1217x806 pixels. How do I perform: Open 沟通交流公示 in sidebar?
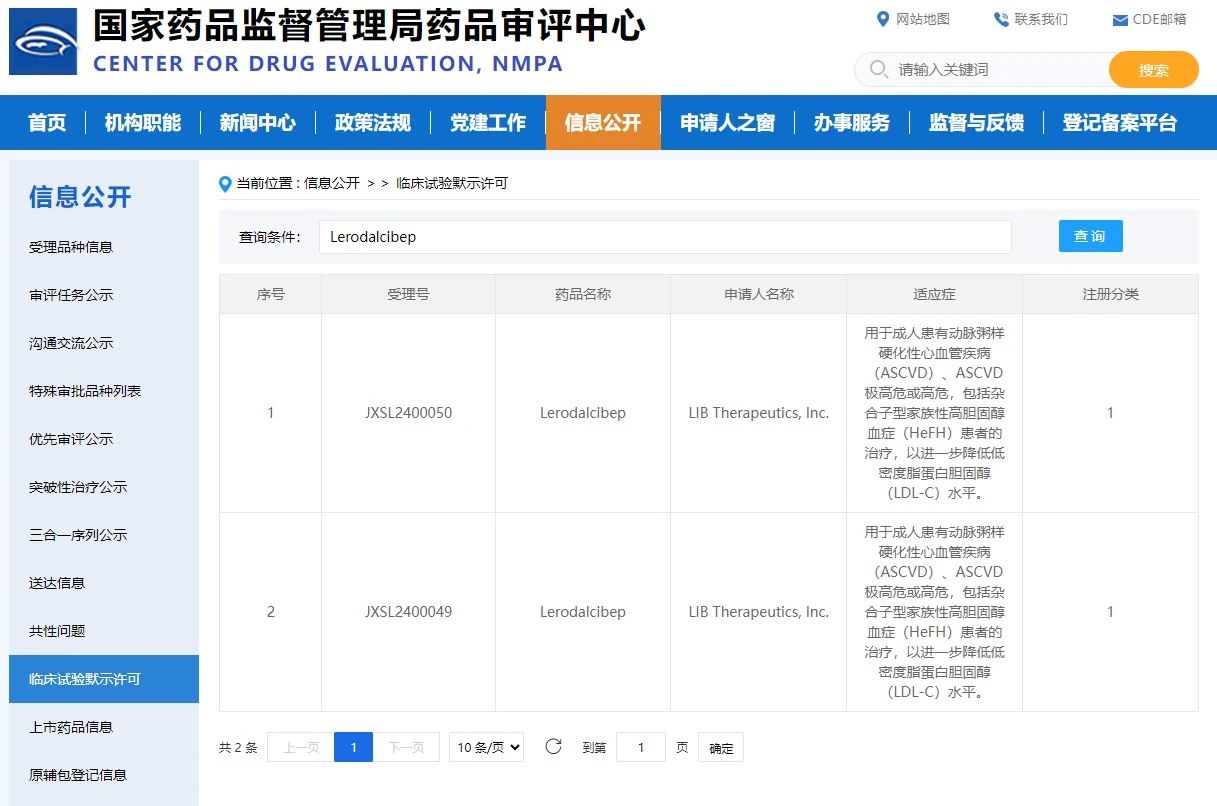click(71, 343)
